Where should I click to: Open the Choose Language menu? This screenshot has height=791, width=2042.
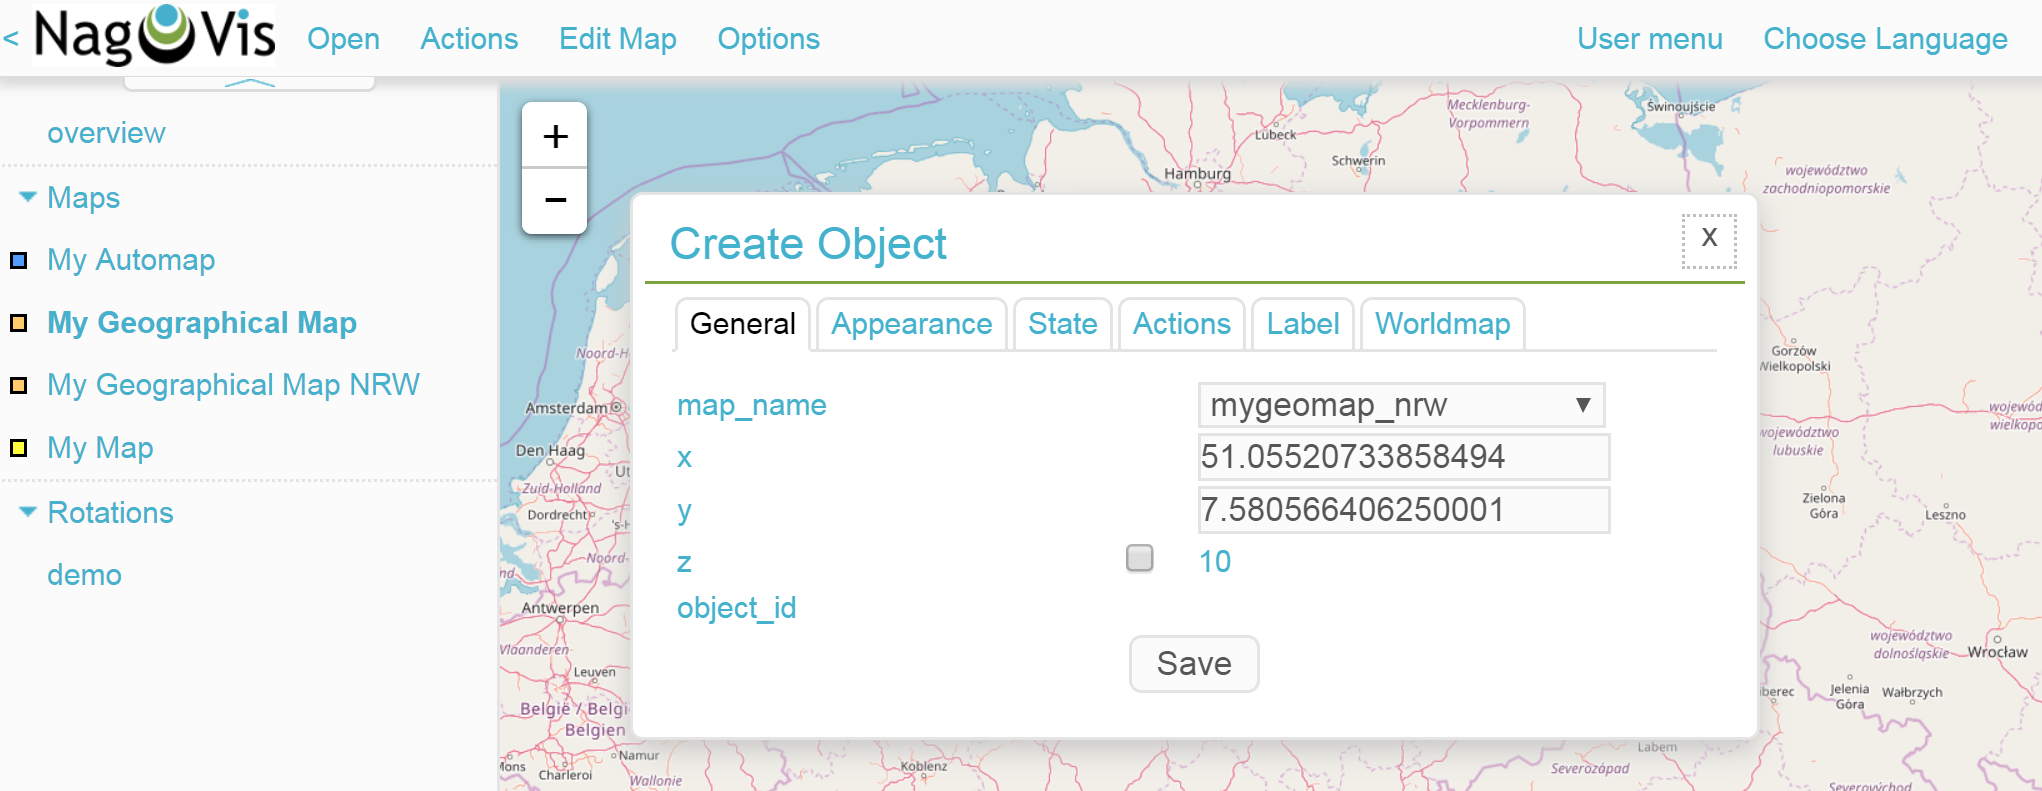[x=1885, y=39]
